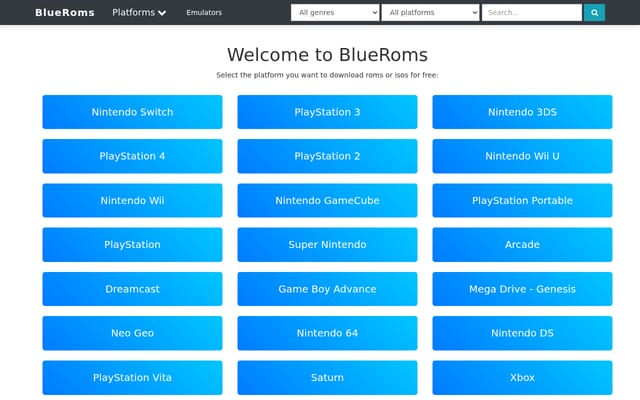
Task: Select the Saturn platform
Action: [327, 378]
